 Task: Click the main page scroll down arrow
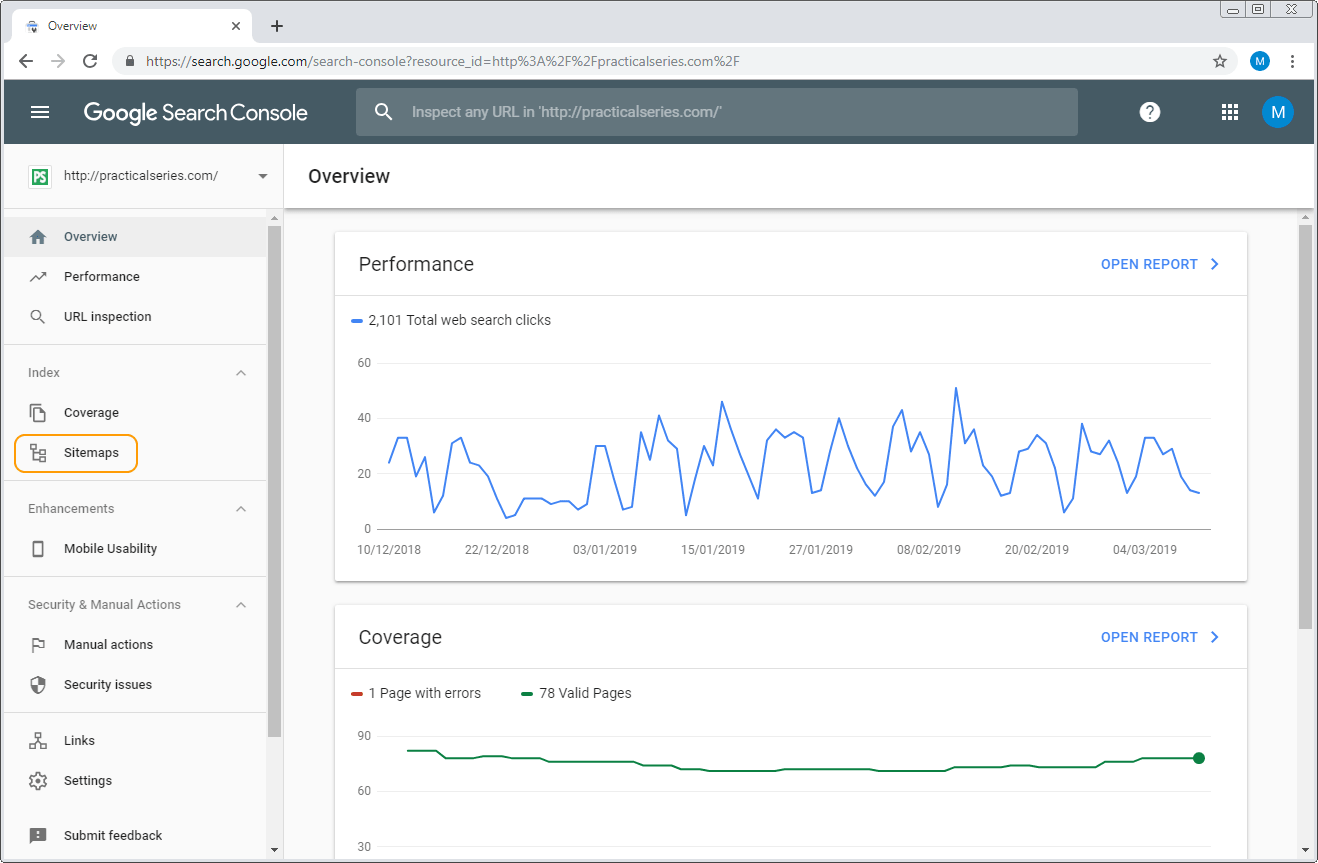[1305, 849]
